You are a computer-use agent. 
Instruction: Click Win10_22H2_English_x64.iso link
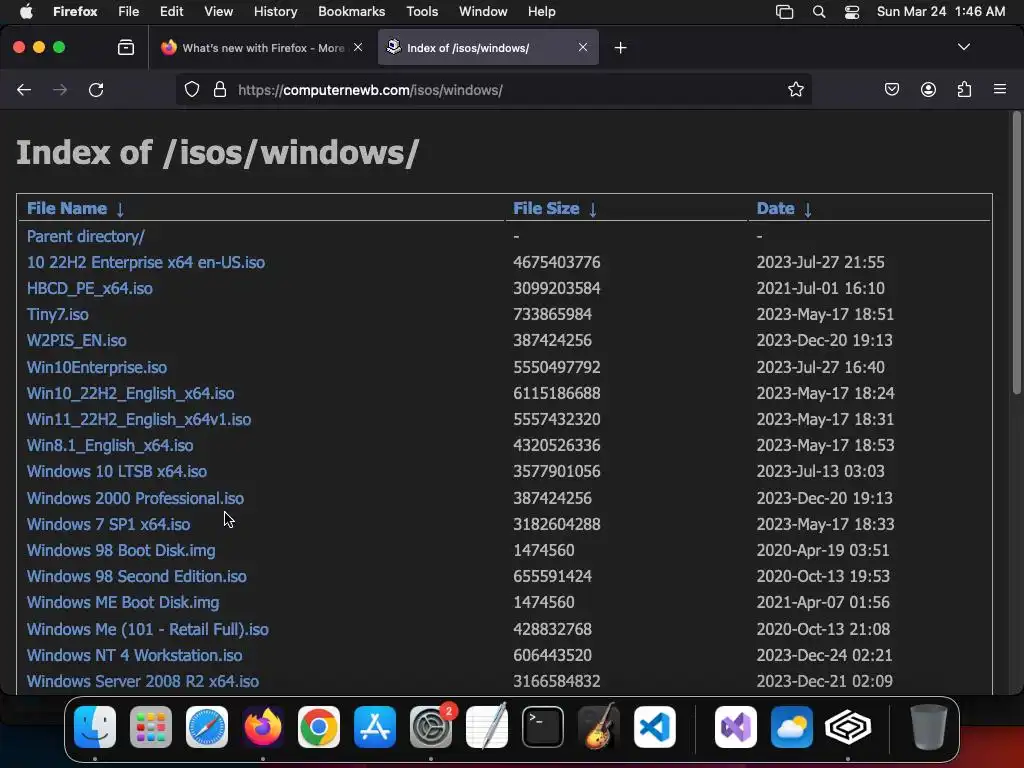131,393
